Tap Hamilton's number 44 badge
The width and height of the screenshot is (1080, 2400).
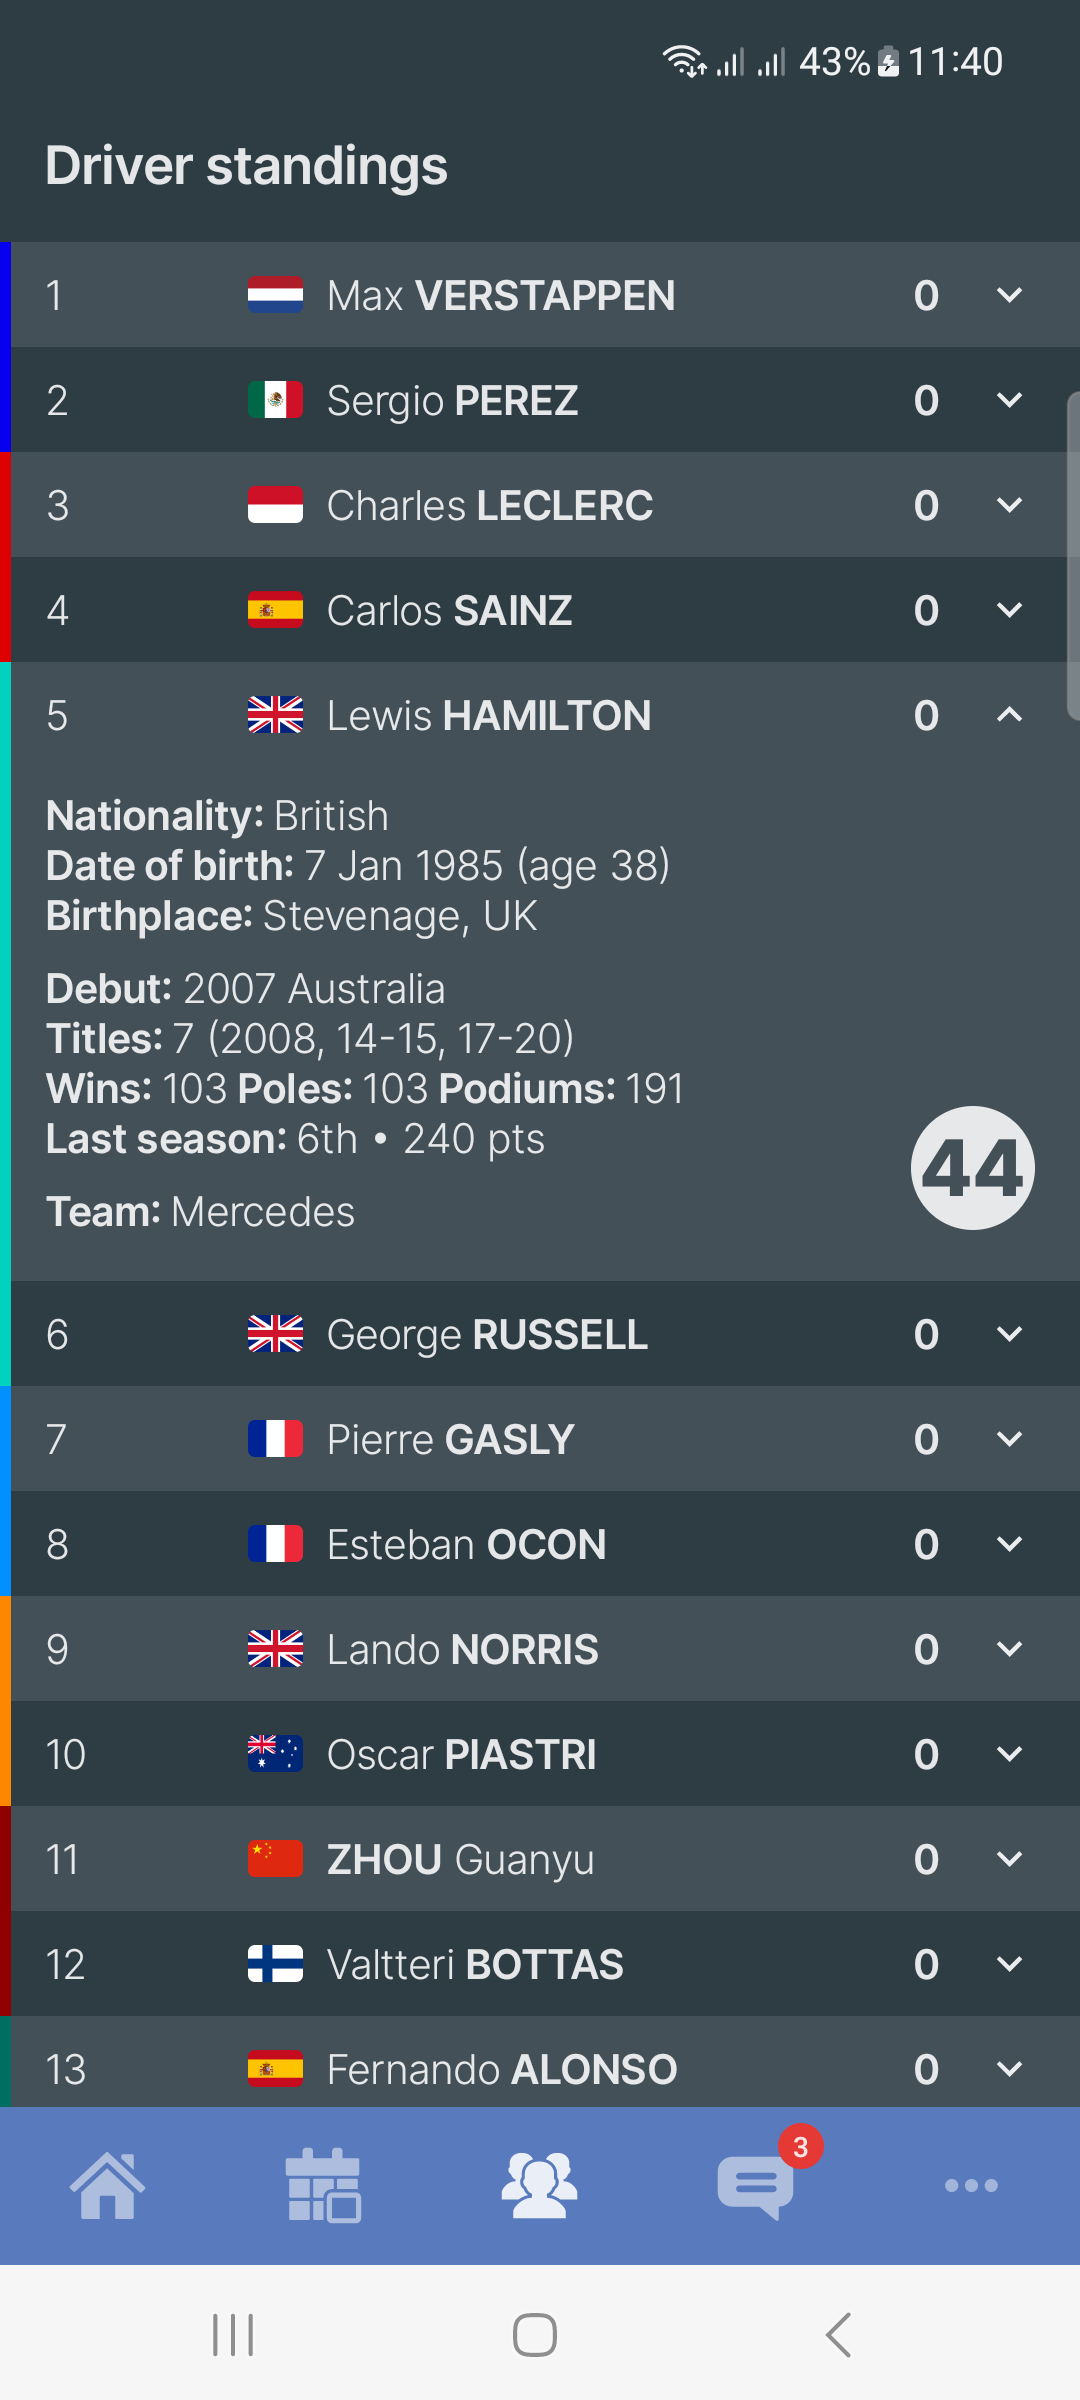click(x=972, y=1168)
